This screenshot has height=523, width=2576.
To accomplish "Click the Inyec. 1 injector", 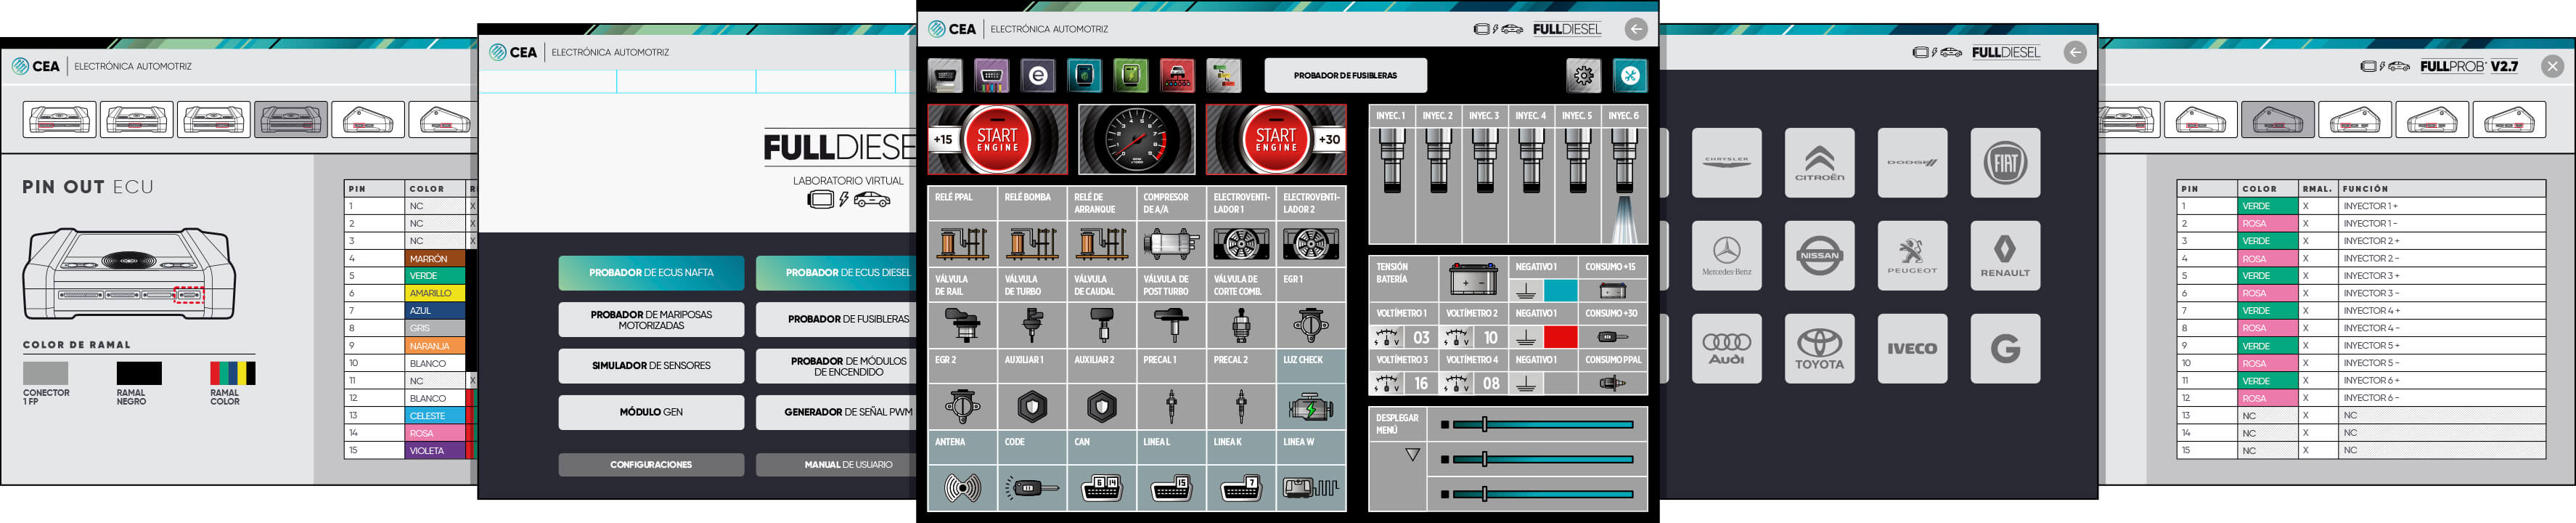I will tap(1392, 160).
